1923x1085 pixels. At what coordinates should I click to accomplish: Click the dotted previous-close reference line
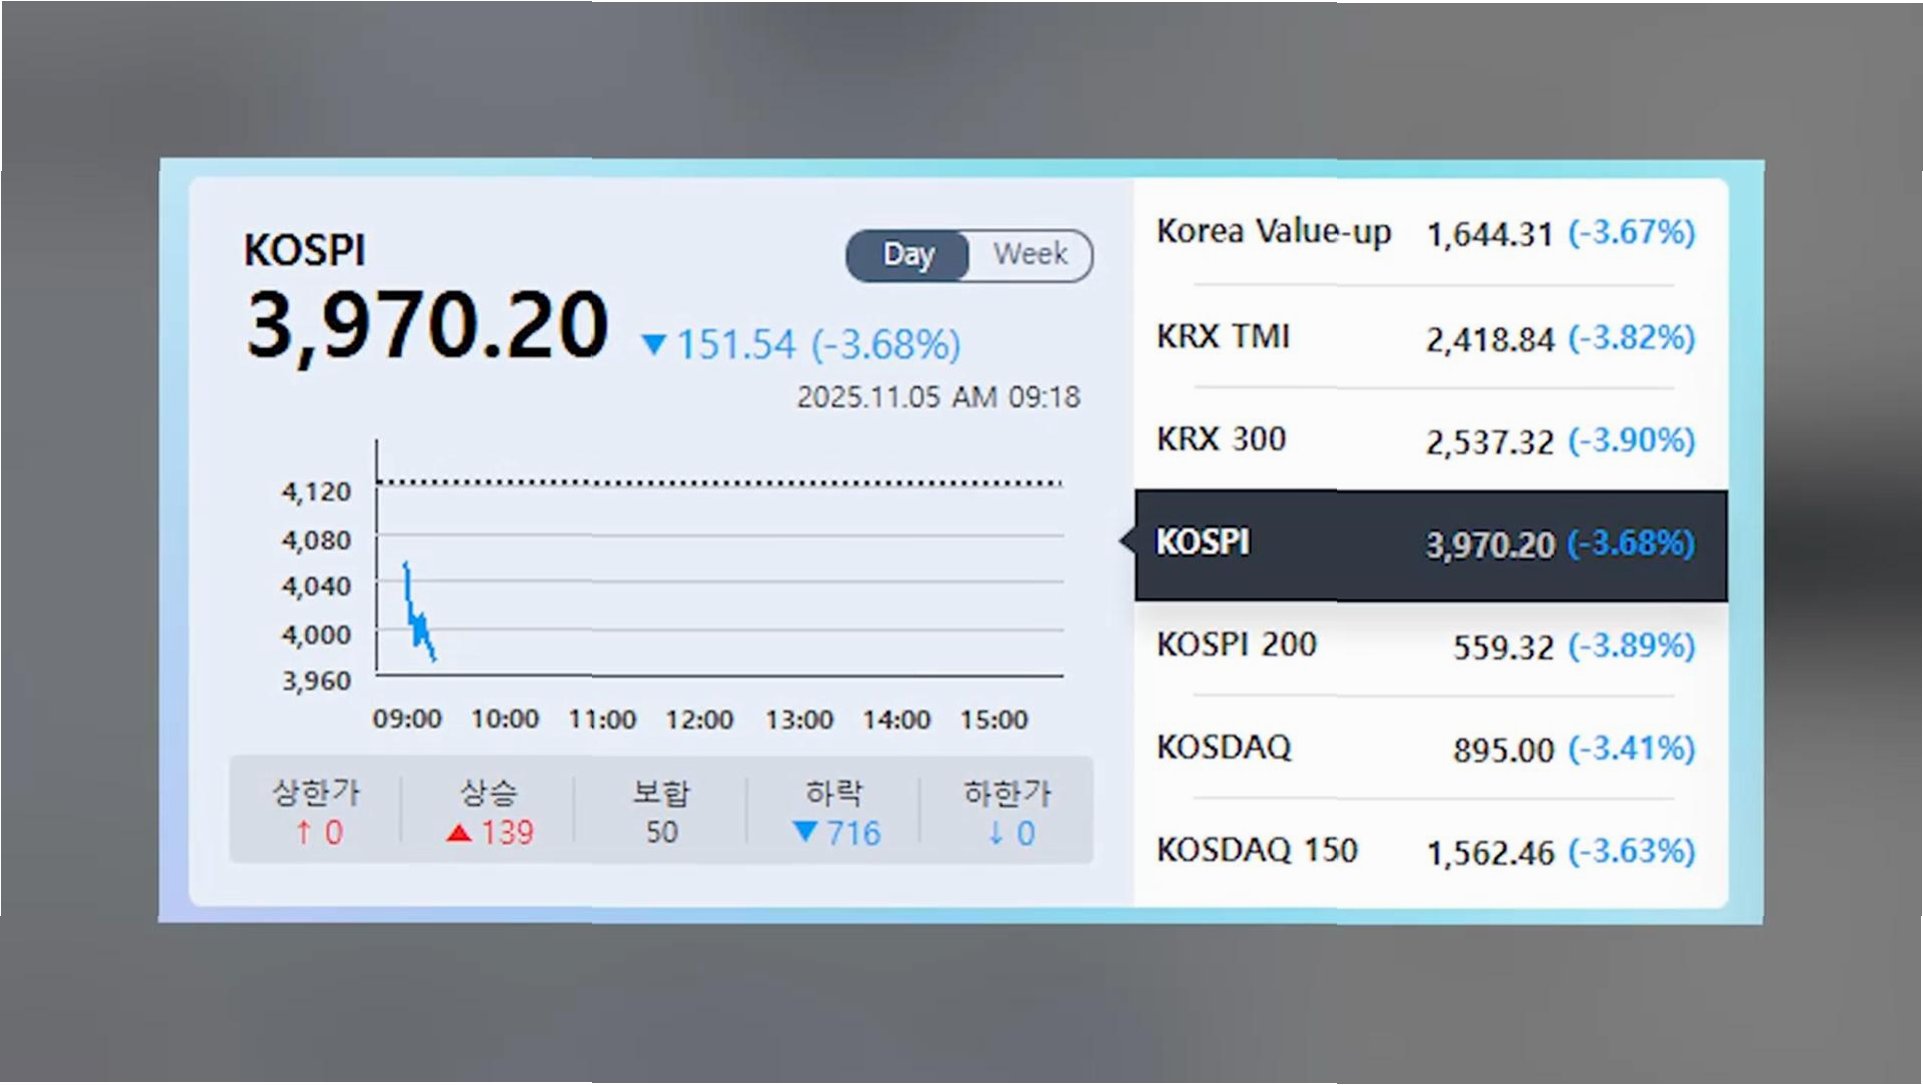pos(720,484)
